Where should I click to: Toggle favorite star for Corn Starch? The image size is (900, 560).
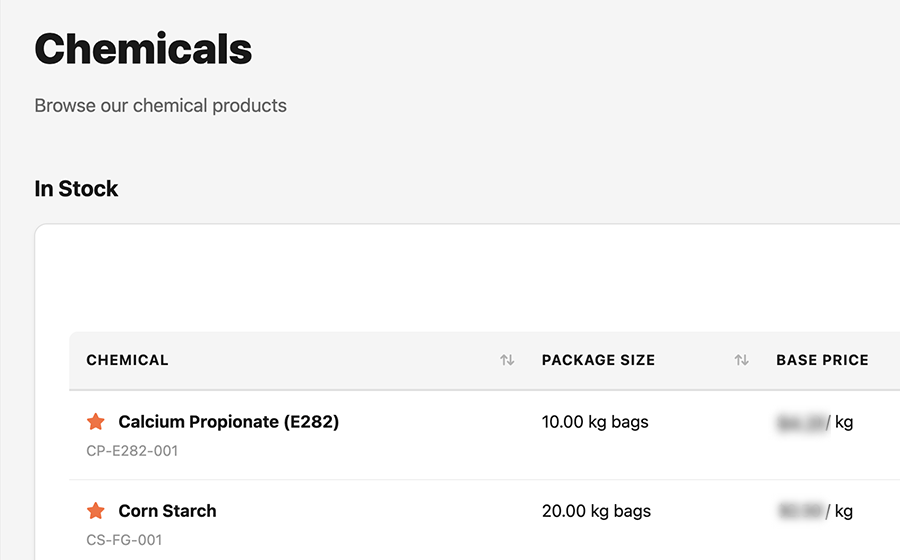pyautogui.click(x=96, y=511)
